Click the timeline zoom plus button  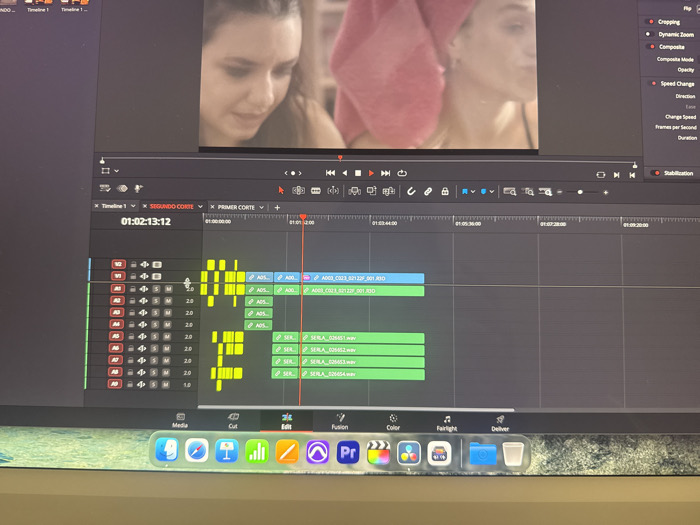tap(605, 192)
